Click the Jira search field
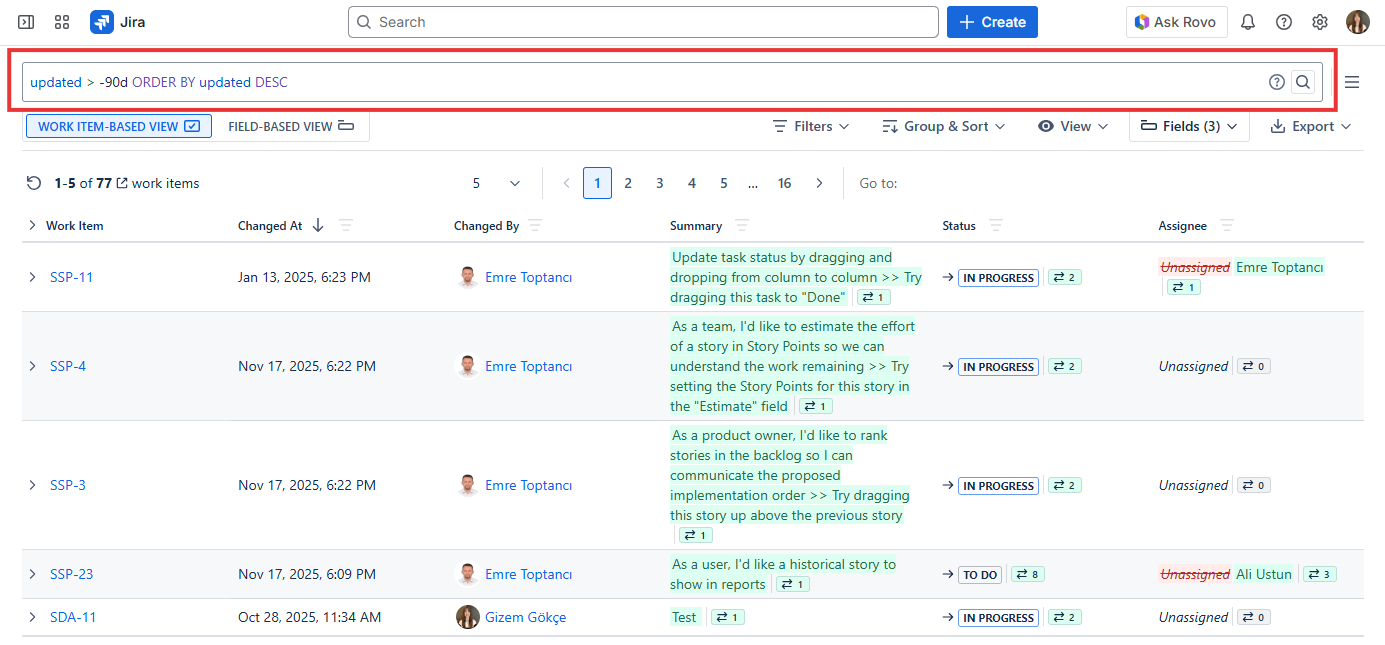Image resolution: width=1385 pixels, height=645 pixels. 643,22
